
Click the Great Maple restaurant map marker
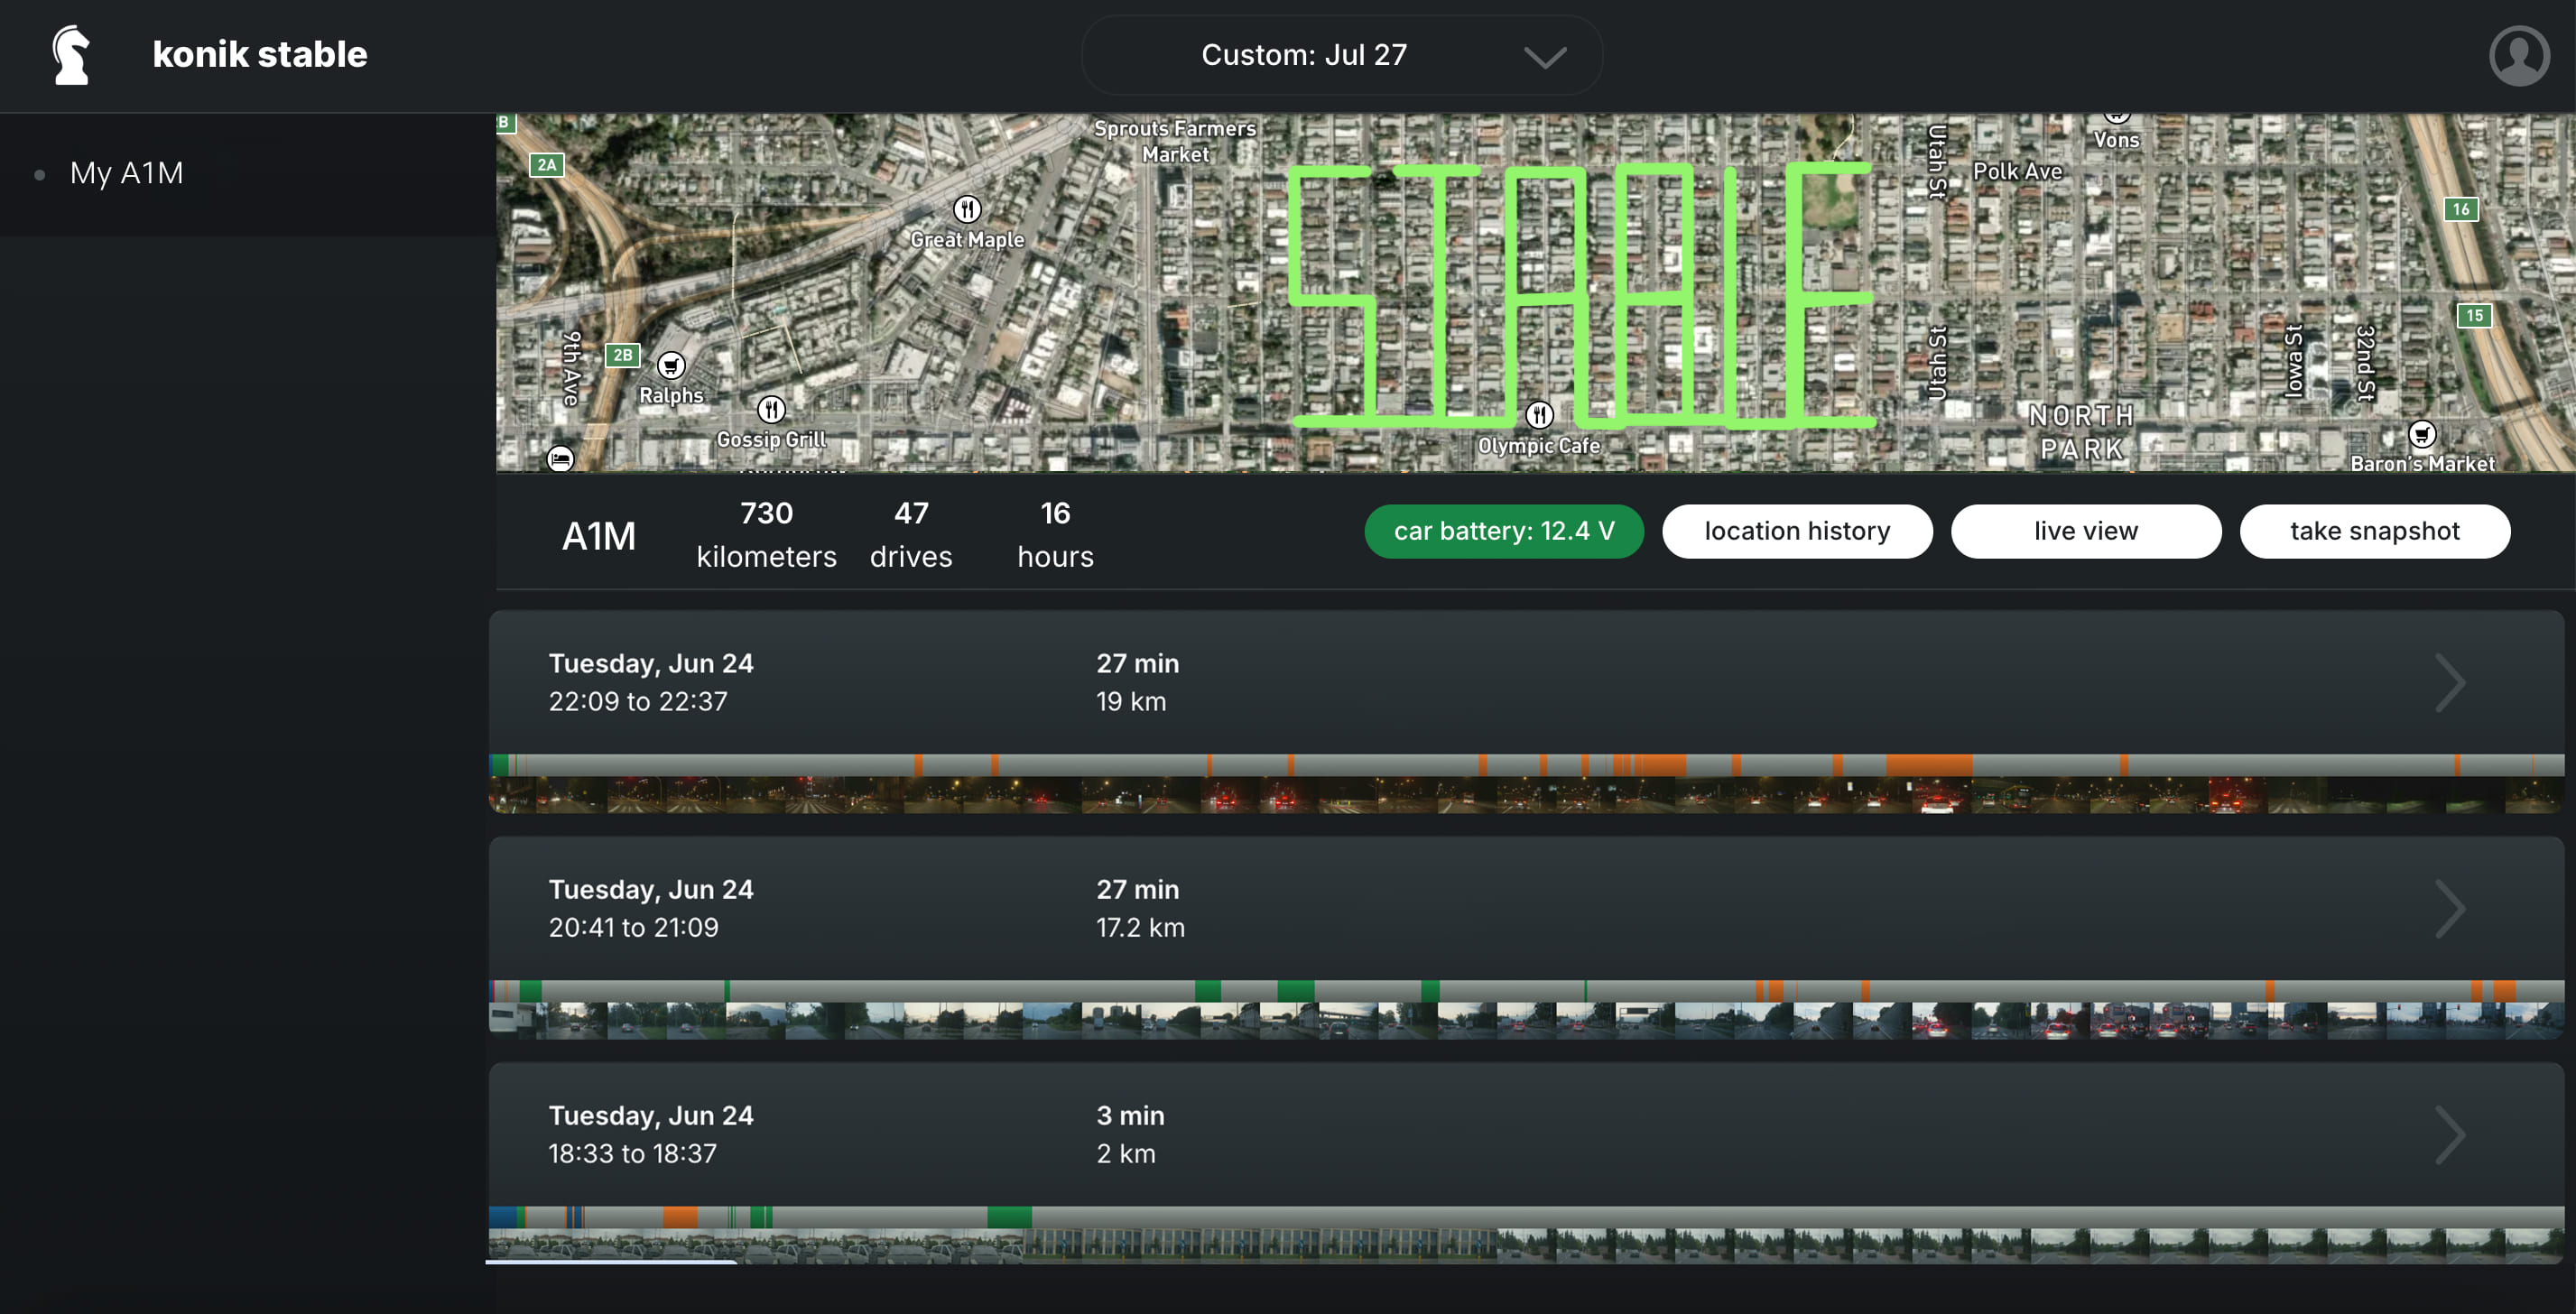pyautogui.click(x=967, y=209)
